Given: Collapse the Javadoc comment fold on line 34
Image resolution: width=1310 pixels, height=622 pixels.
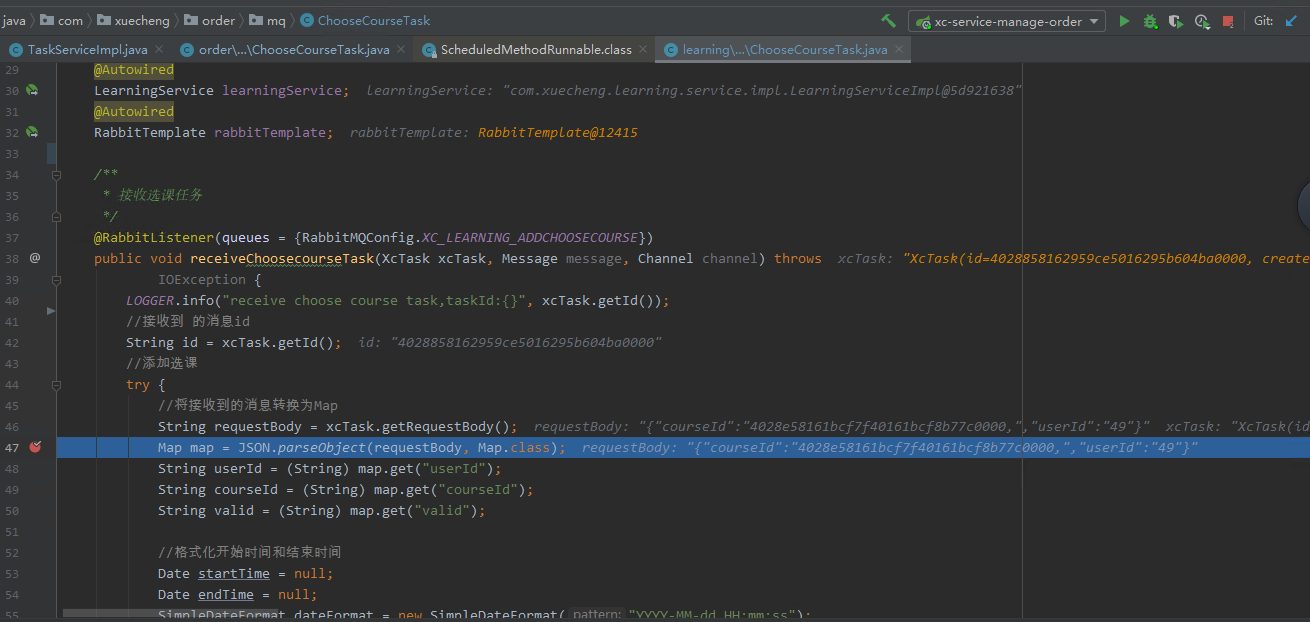Looking at the screenshot, I should click(x=57, y=174).
